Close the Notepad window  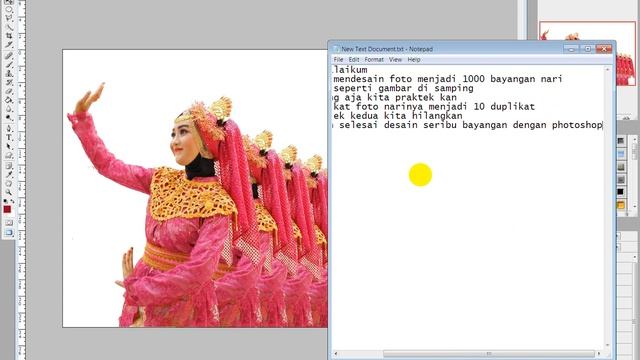coord(604,49)
